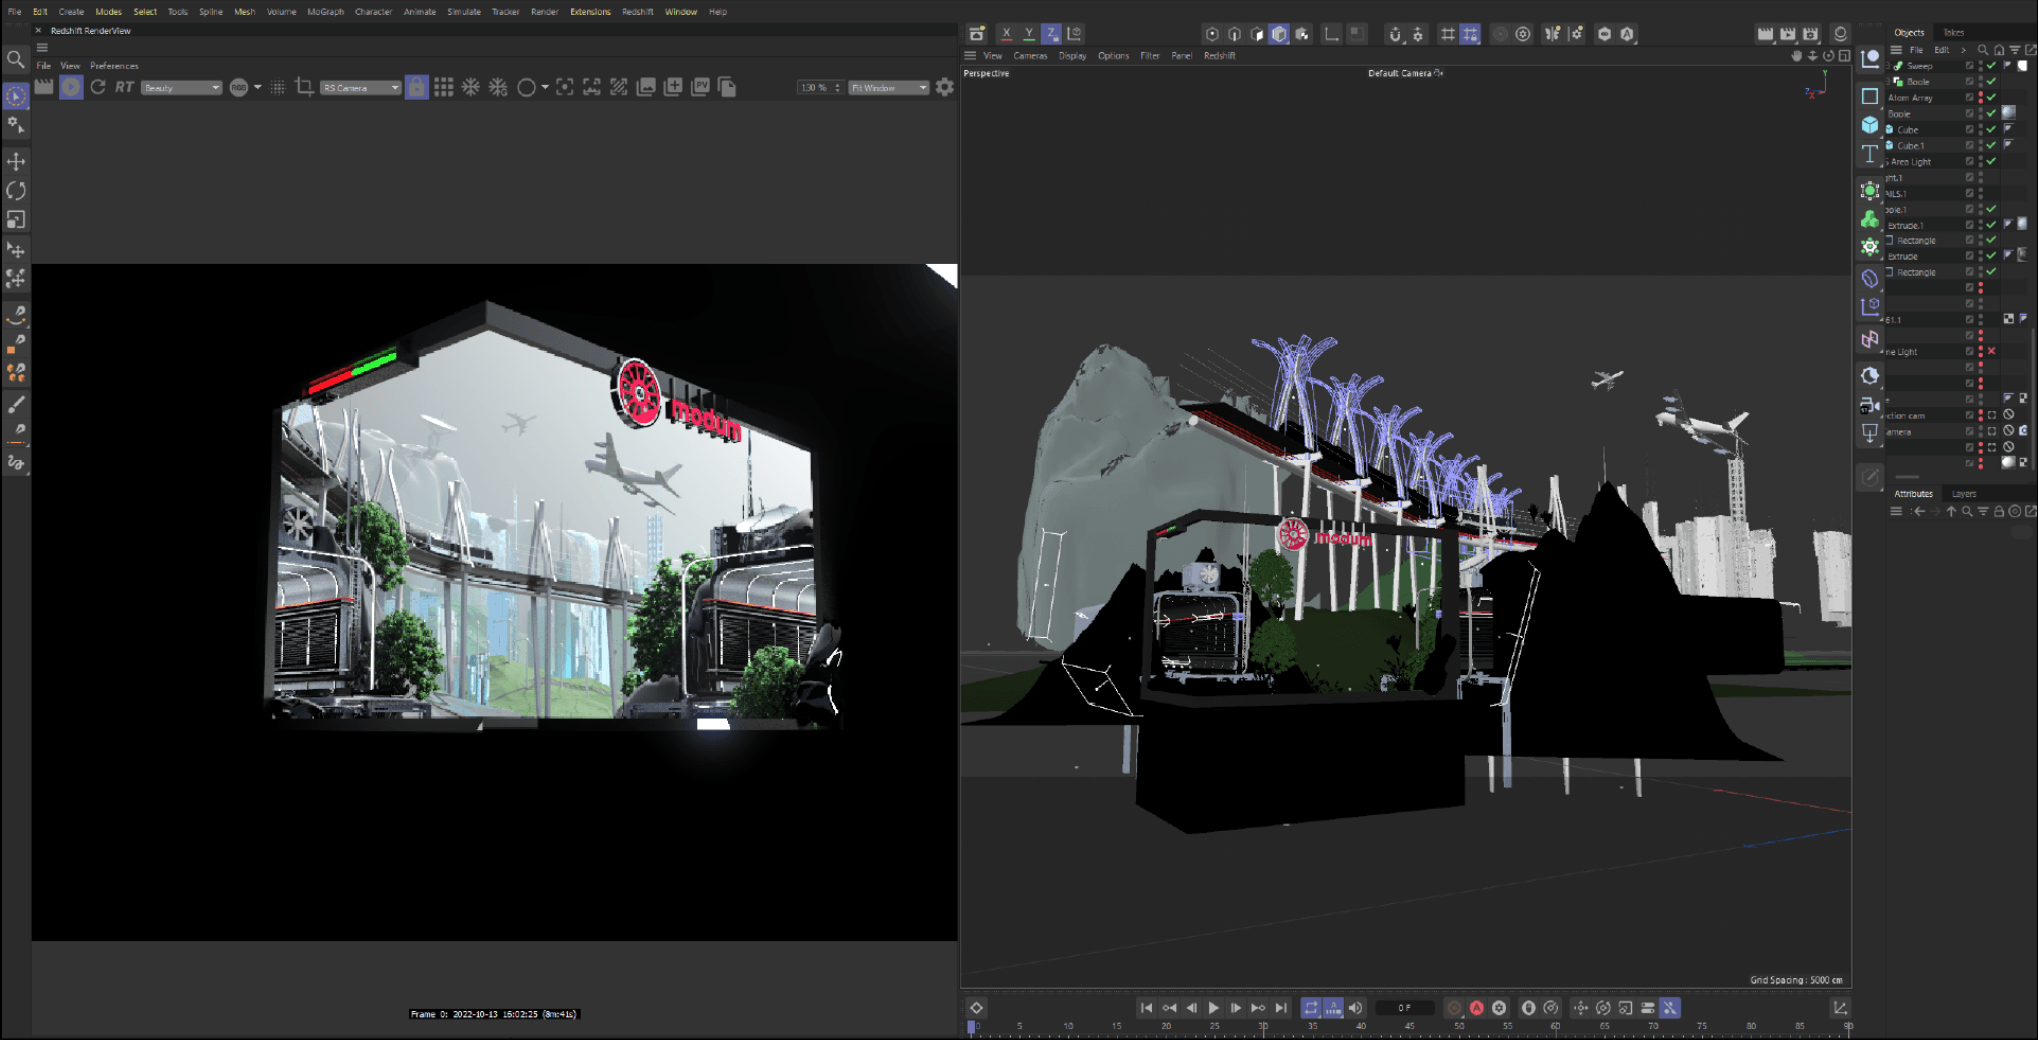2038x1040 pixels.
Task: Toggle the Z axis lock
Action: coord(1051,34)
